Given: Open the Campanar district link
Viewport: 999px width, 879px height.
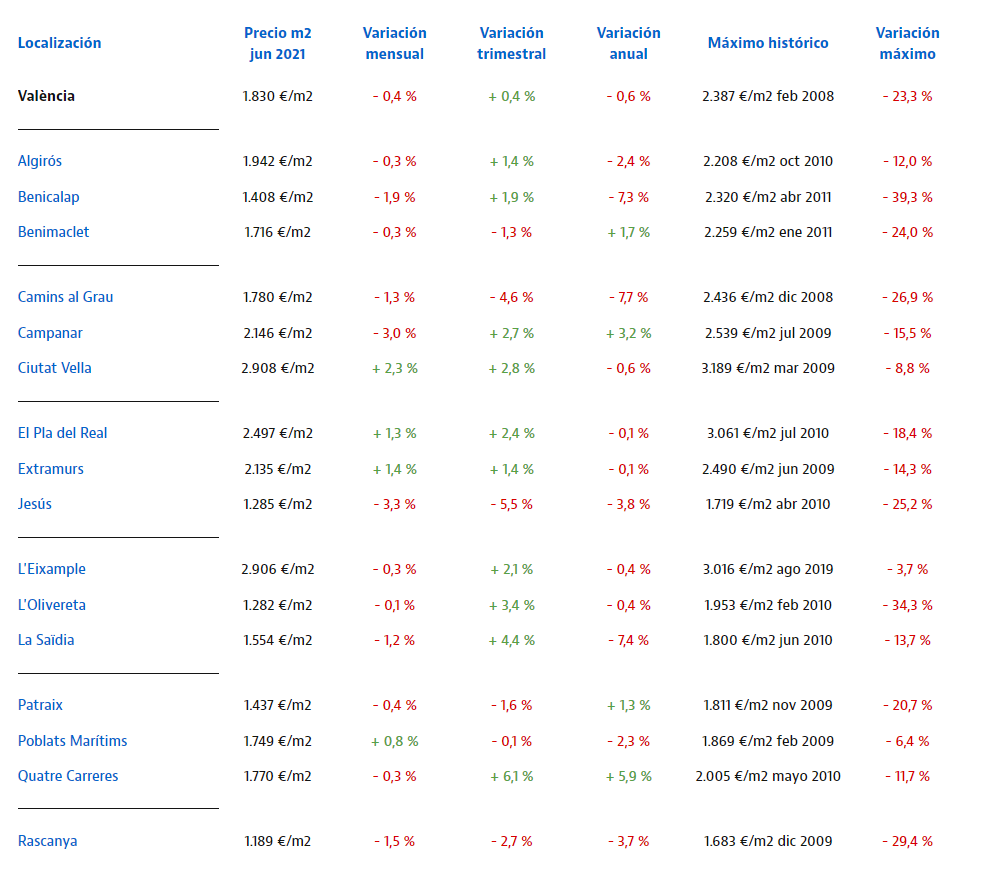Looking at the screenshot, I should (50, 333).
